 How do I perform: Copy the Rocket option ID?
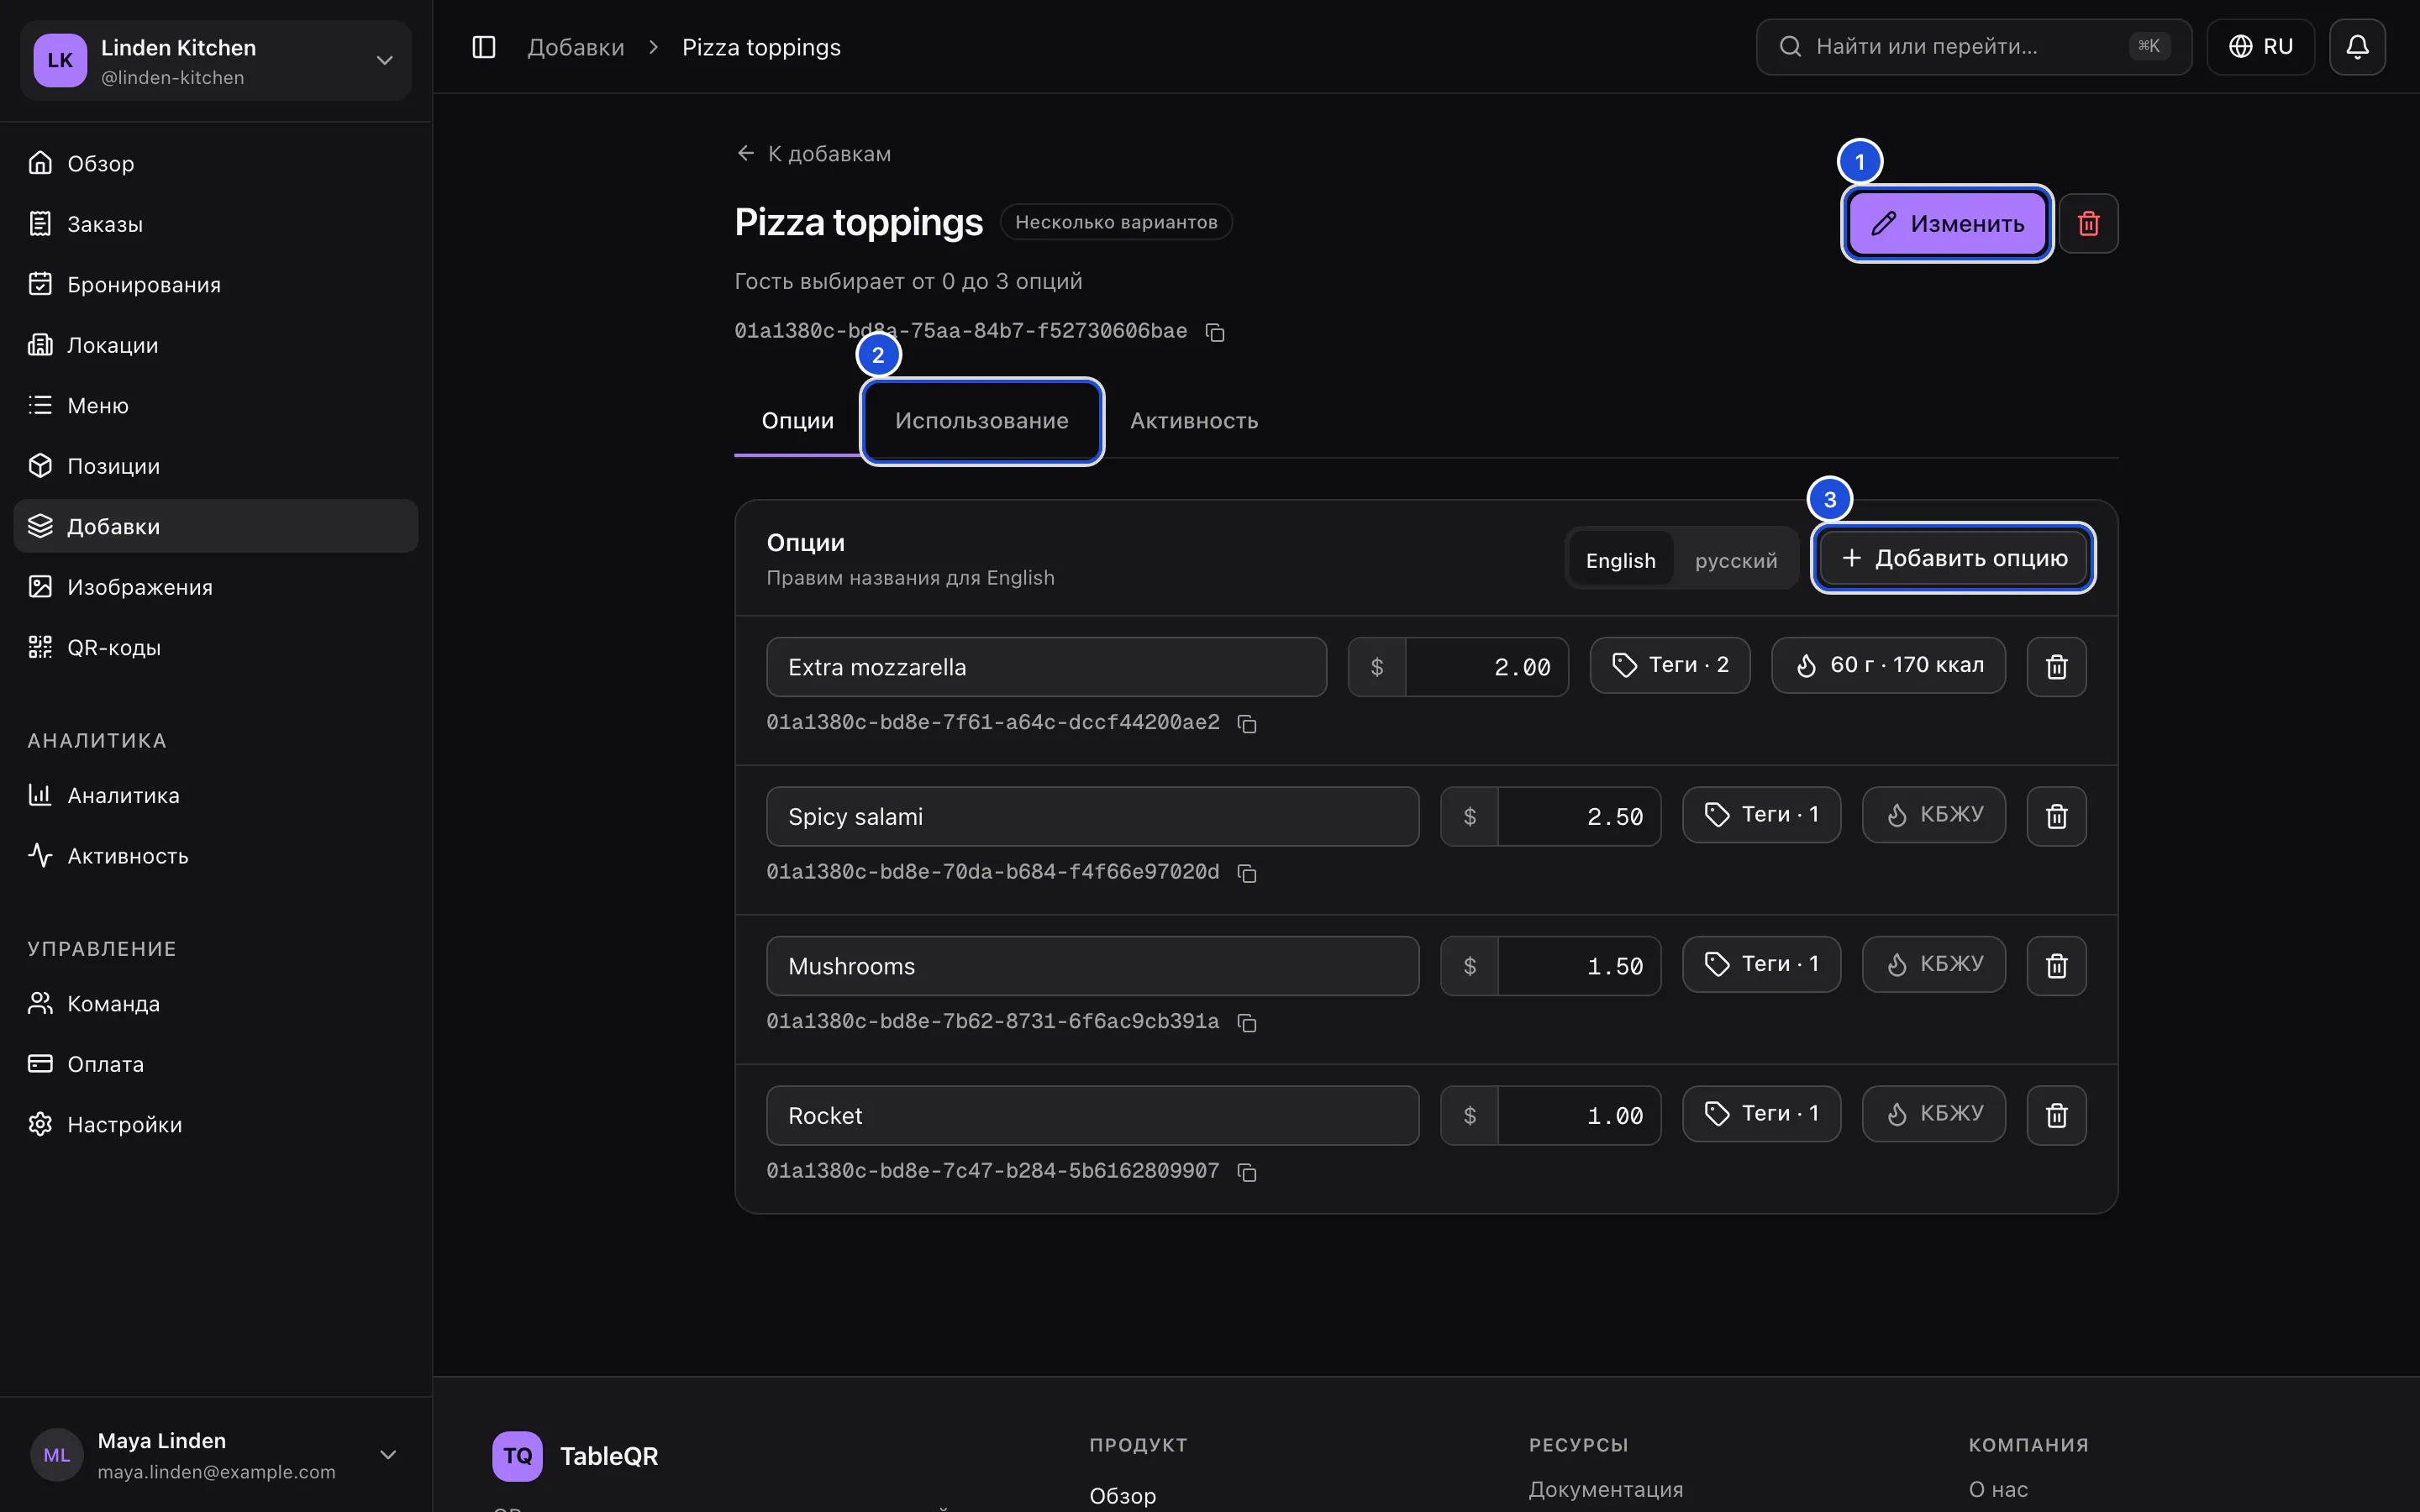click(x=1246, y=1172)
